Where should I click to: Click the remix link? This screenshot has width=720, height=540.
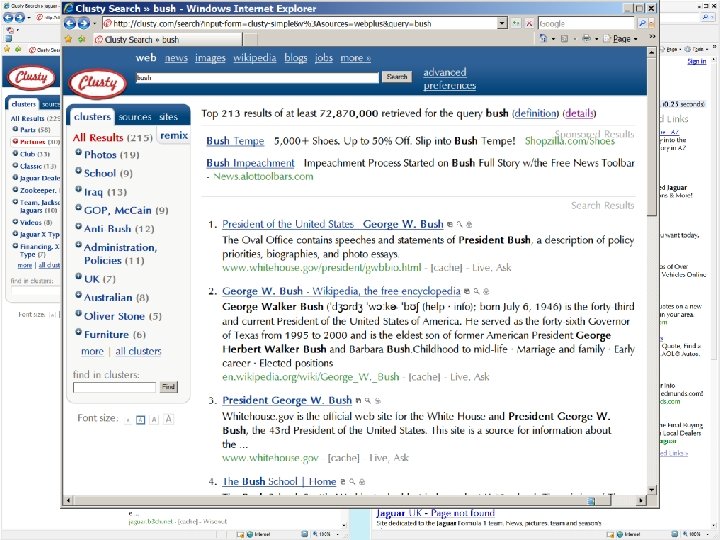174,135
